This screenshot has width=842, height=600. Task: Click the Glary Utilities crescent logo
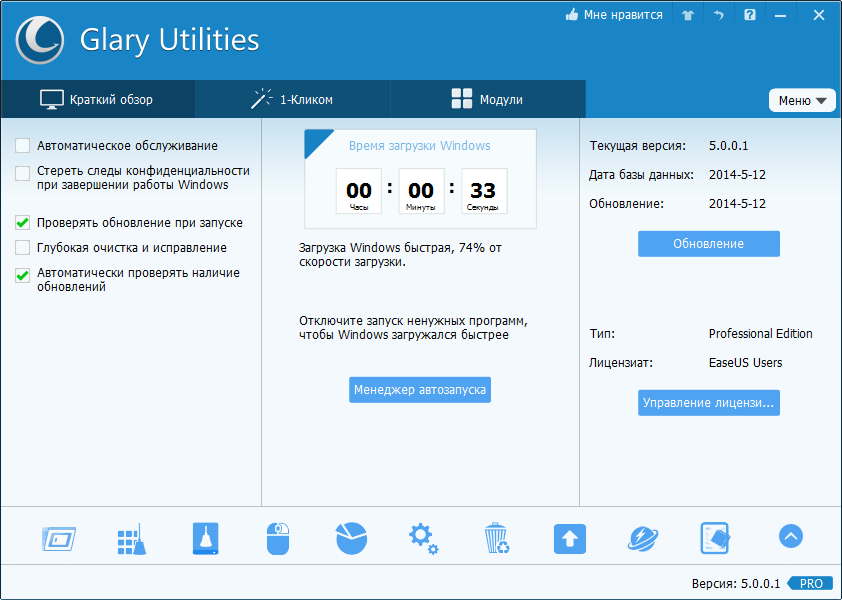[40, 40]
